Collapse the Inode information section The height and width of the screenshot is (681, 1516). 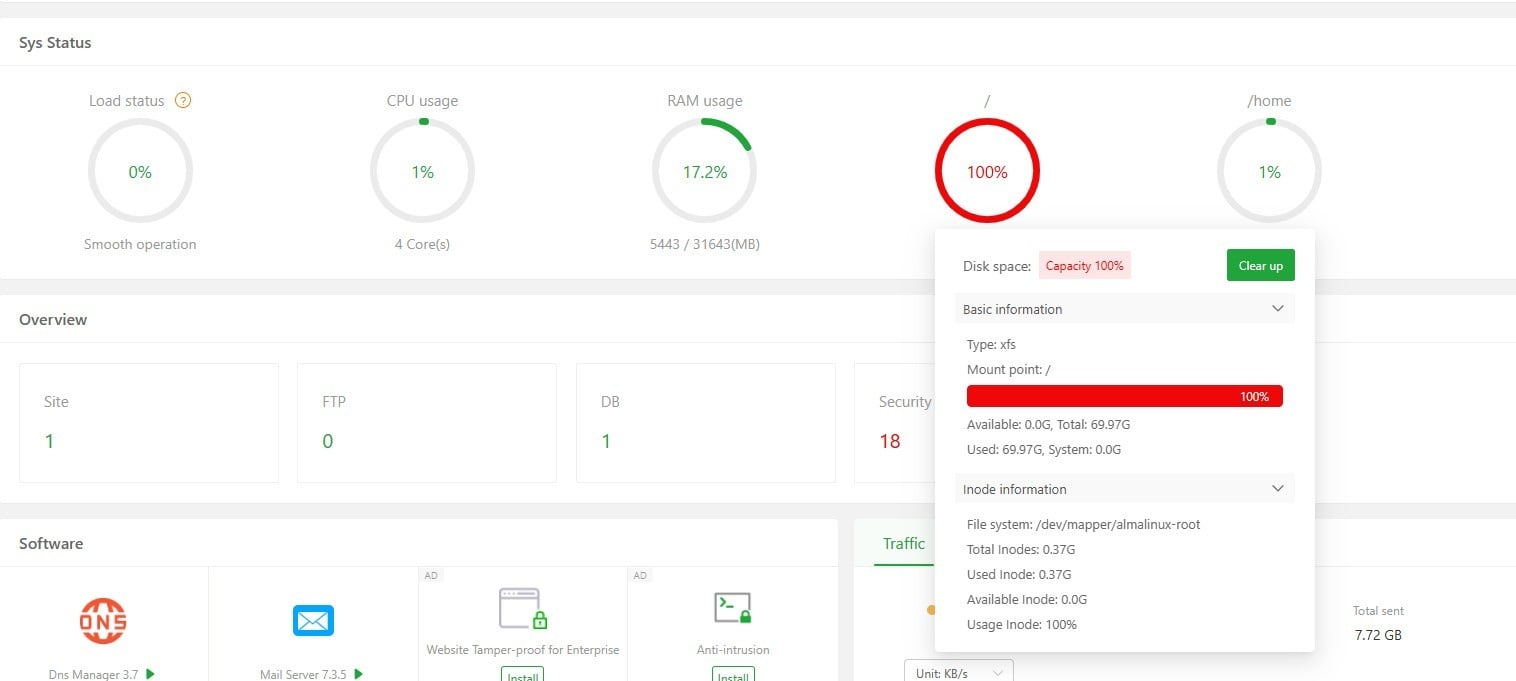pos(1277,489)
